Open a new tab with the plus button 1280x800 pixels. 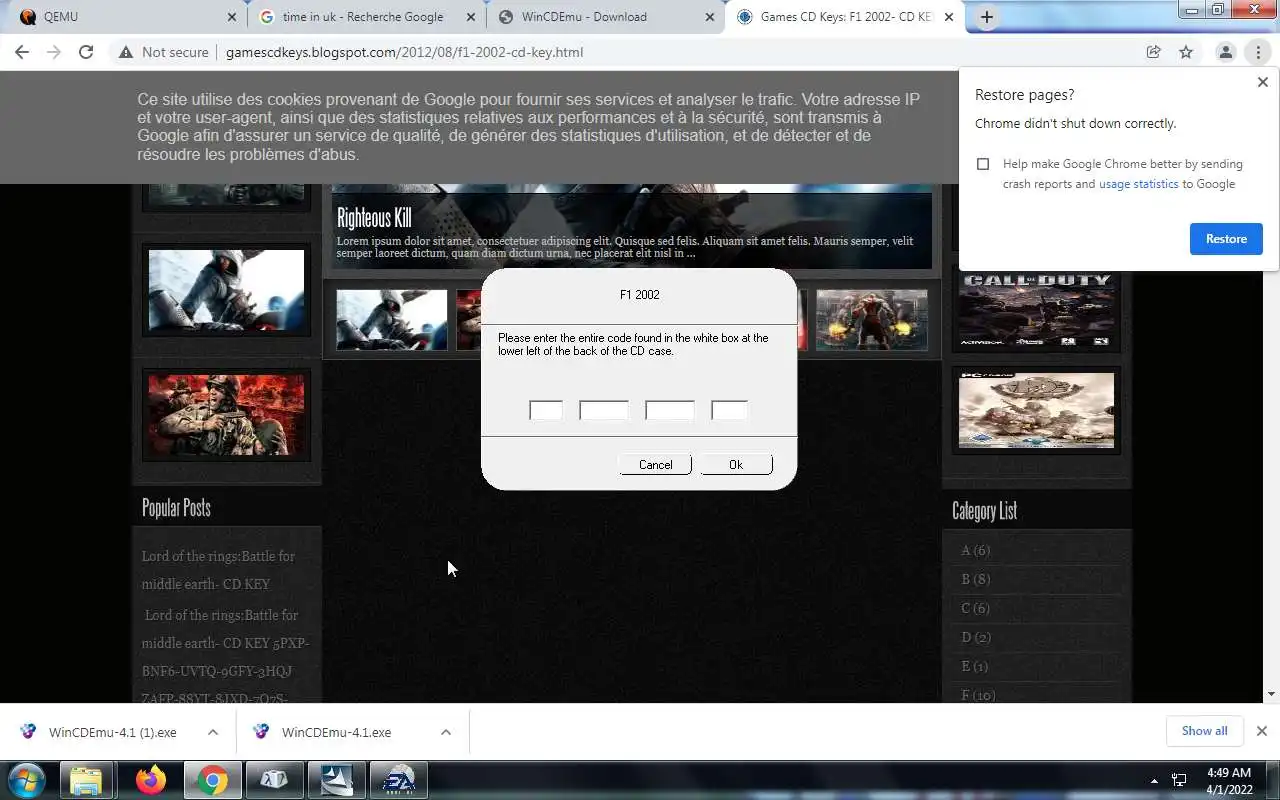[x=987, y=17]
